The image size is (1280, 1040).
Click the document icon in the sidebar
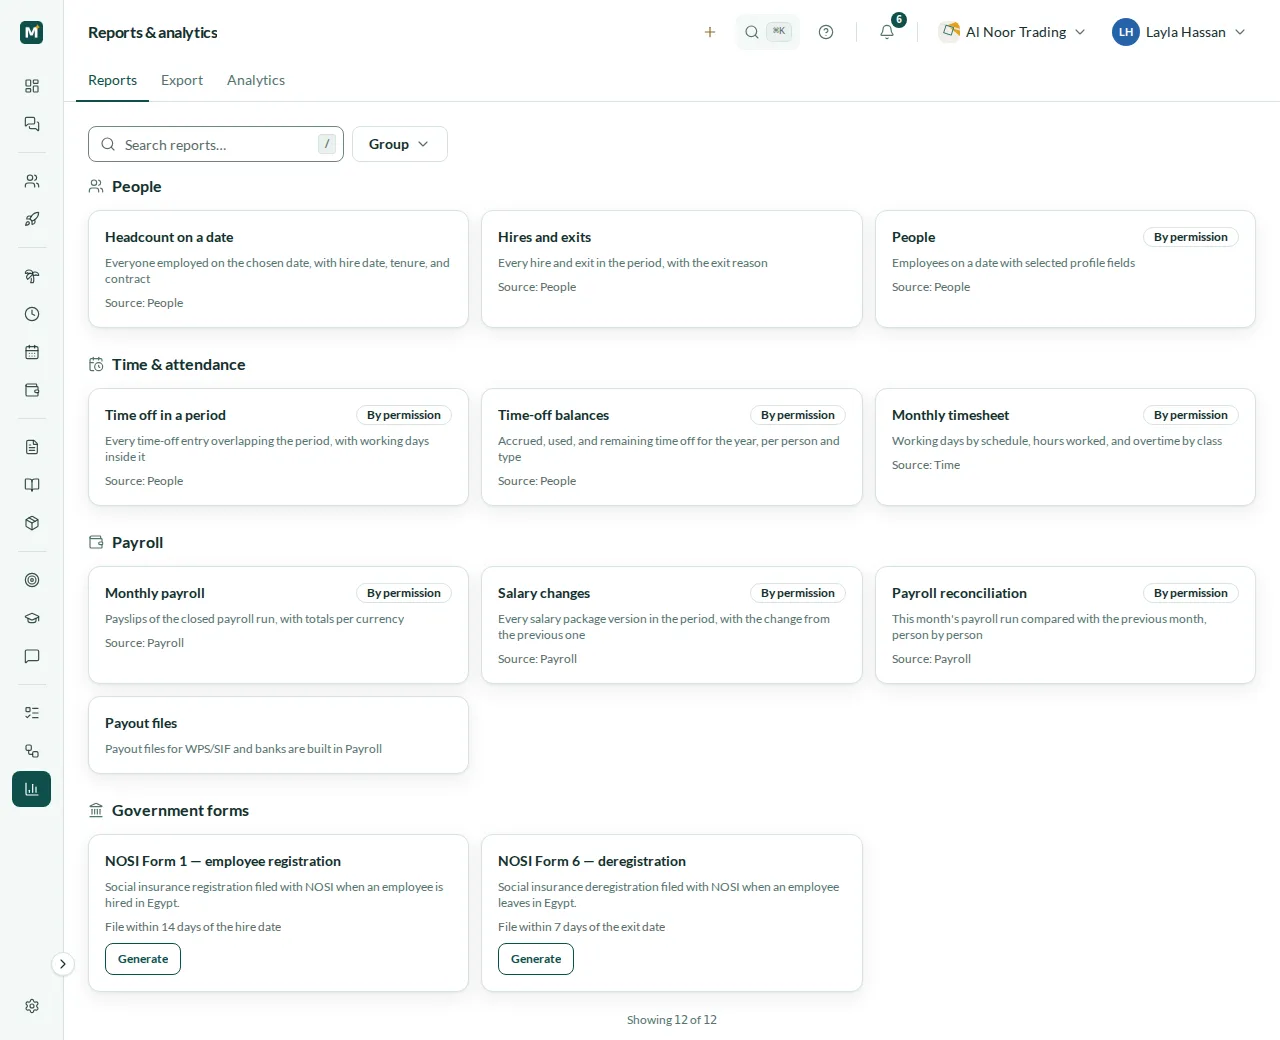(32, 447)
